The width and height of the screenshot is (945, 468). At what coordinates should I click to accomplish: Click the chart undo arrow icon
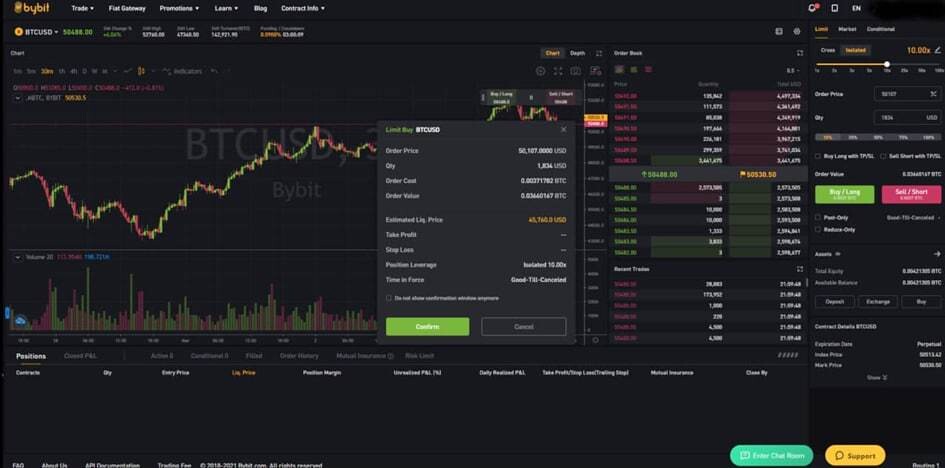213,71
